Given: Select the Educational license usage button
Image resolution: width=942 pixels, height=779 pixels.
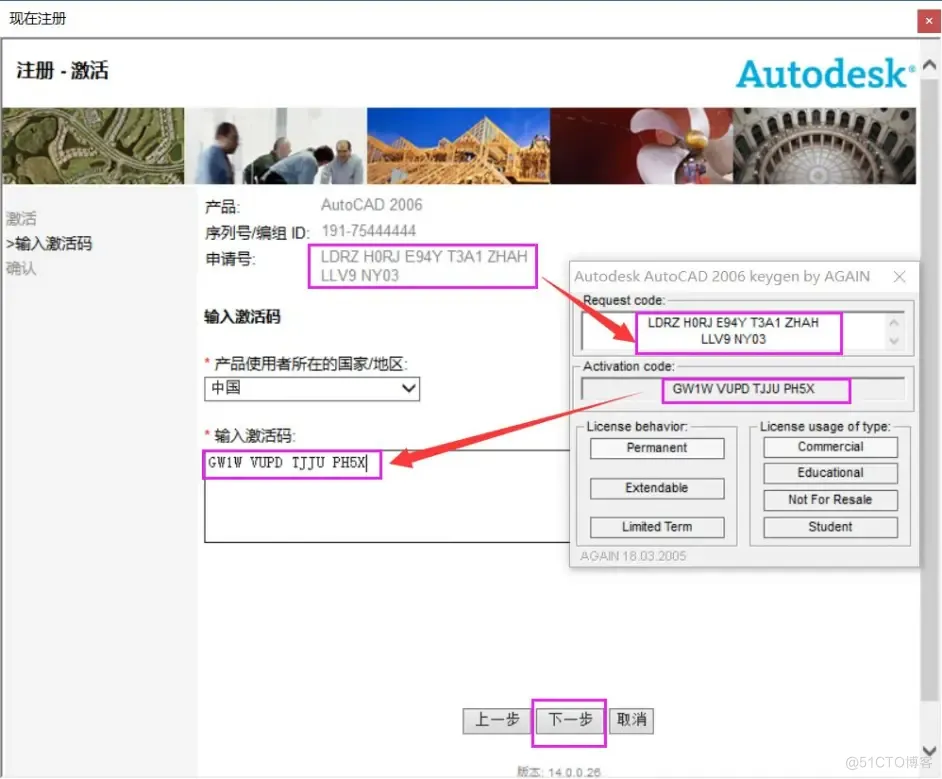Looking at the screenshot, I should (x=830, y=473).
